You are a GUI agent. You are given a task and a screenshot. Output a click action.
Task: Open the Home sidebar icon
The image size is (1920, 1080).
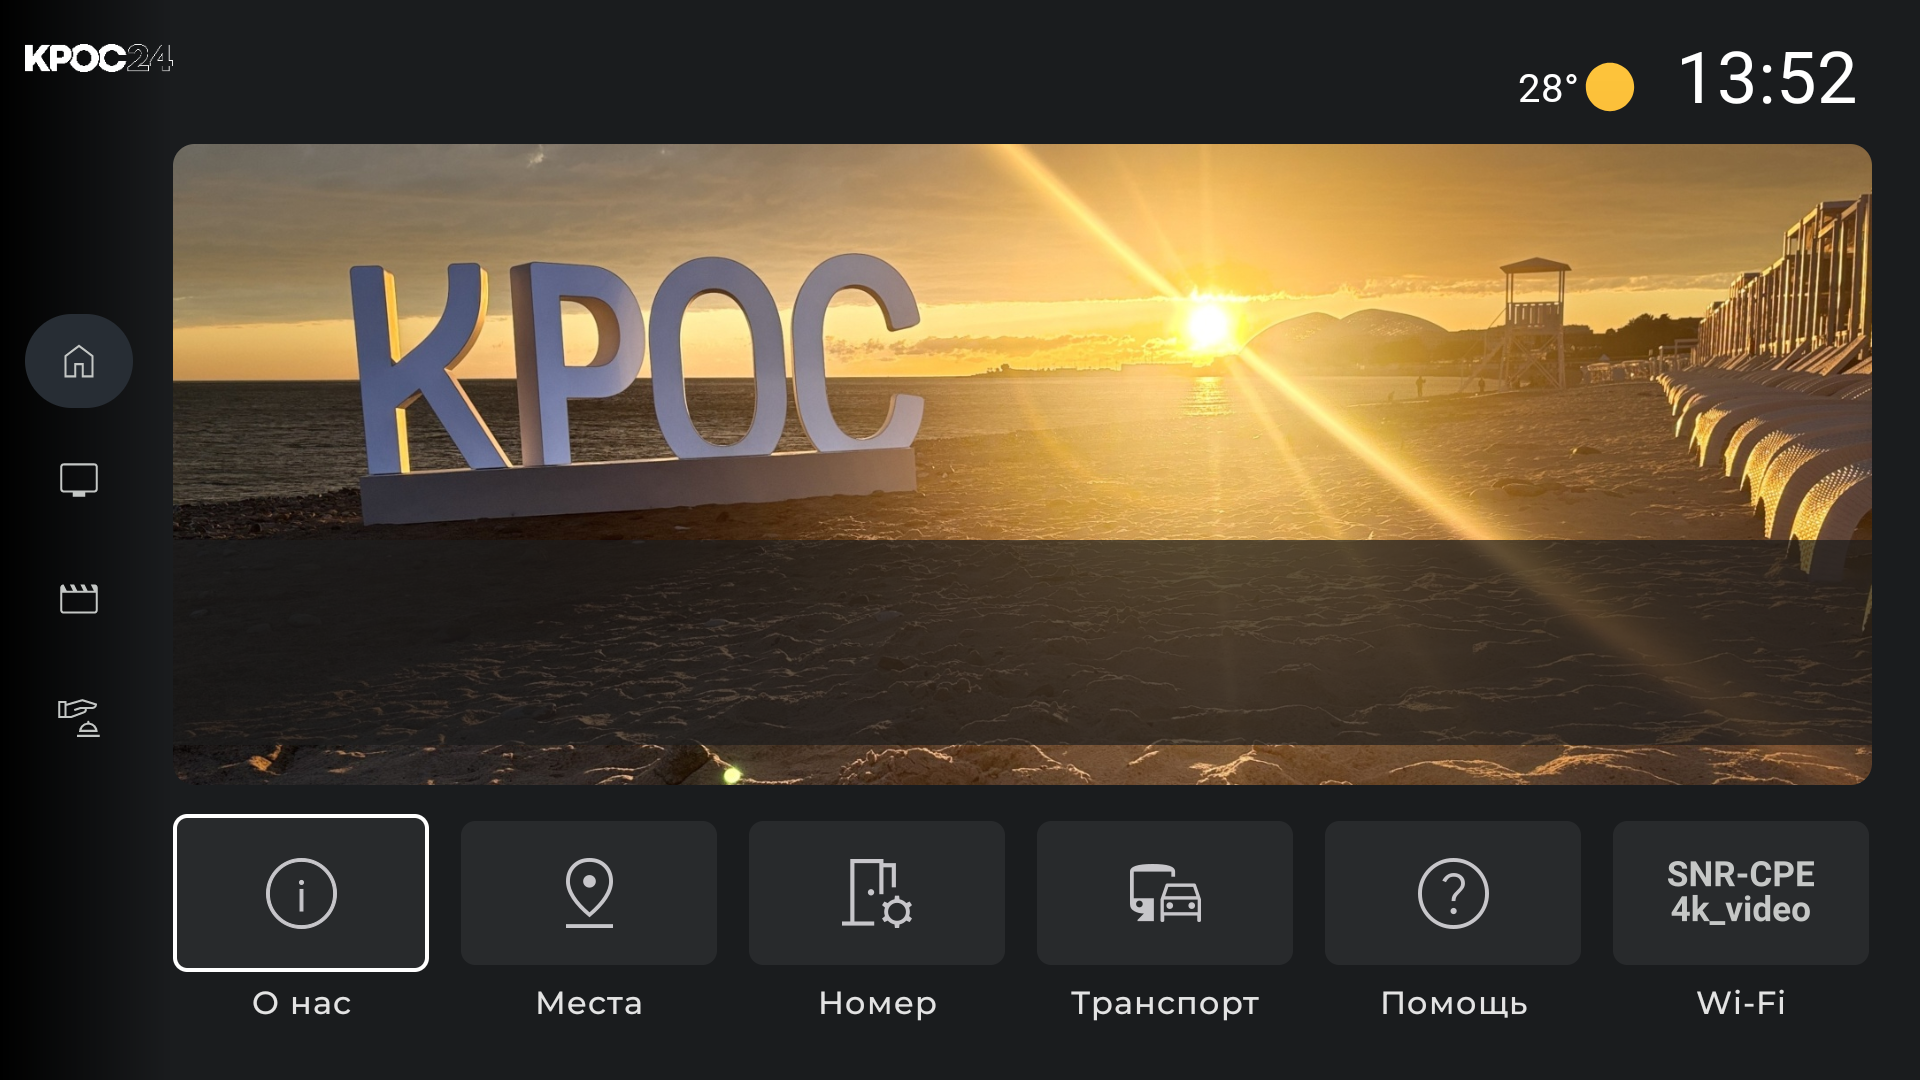(x=79, y=361)
